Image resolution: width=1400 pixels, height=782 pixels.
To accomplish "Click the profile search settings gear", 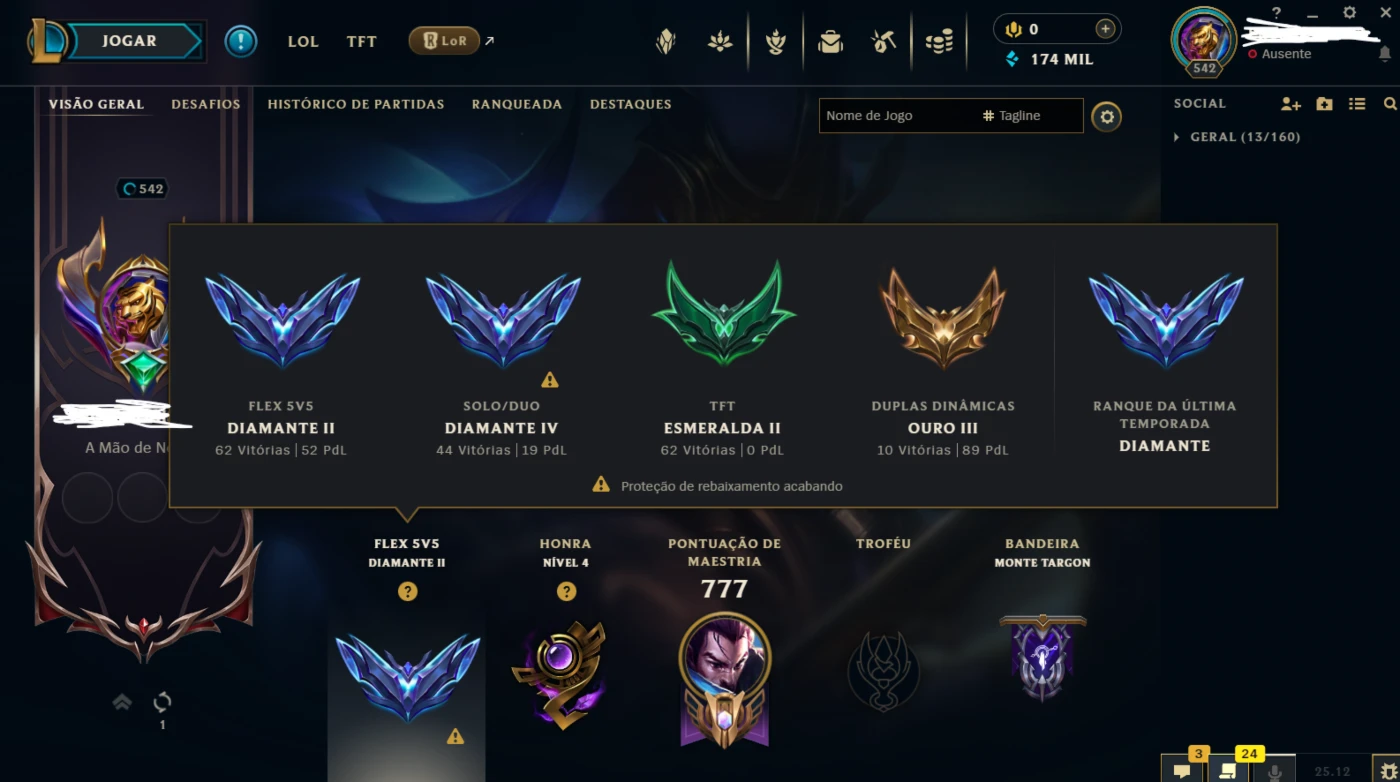I will (1106, 117).
